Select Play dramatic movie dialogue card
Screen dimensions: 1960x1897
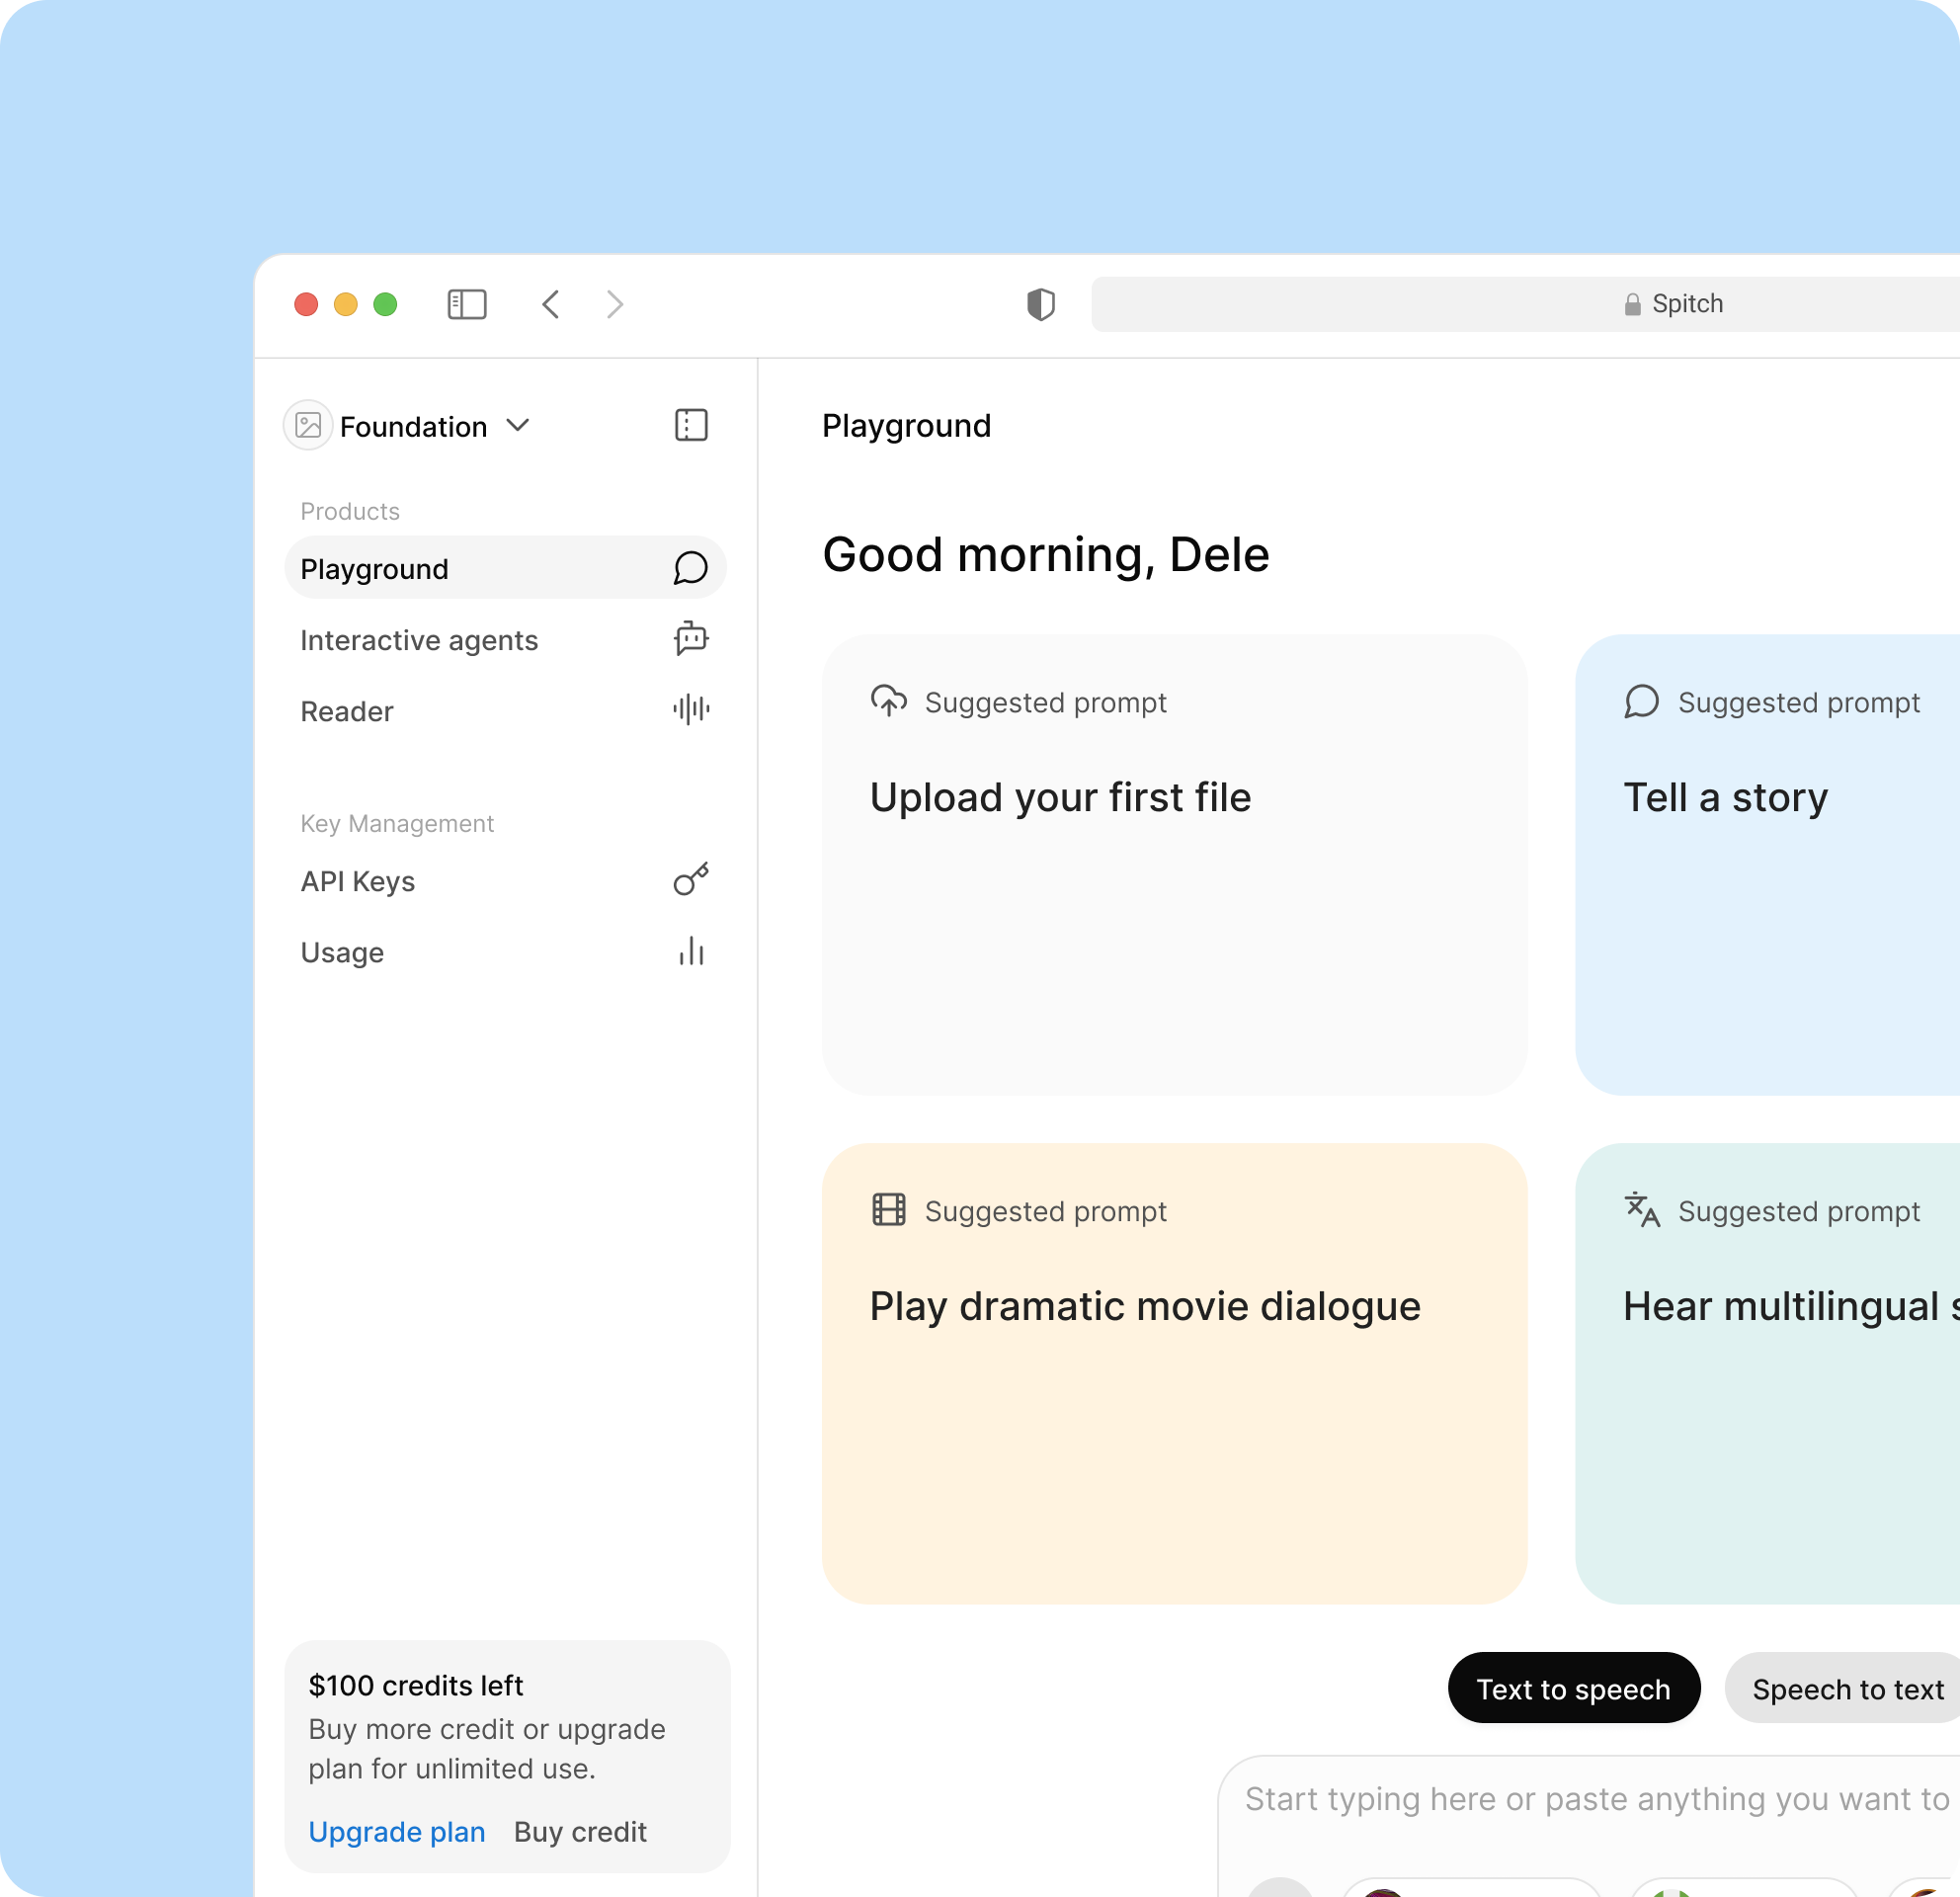tap(1174, 1373)
